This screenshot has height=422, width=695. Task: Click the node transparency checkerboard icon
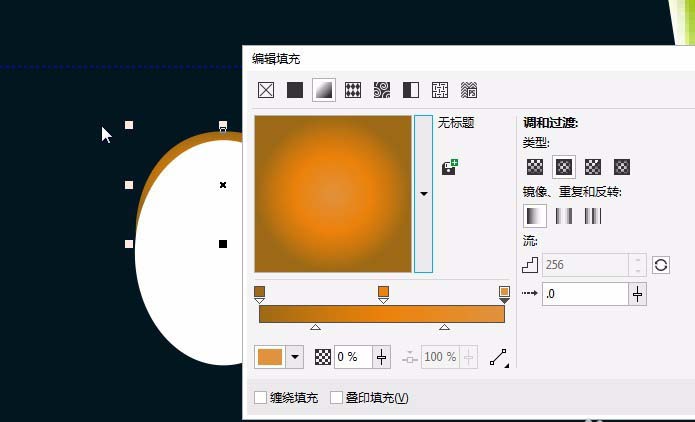tap(323, 357)
